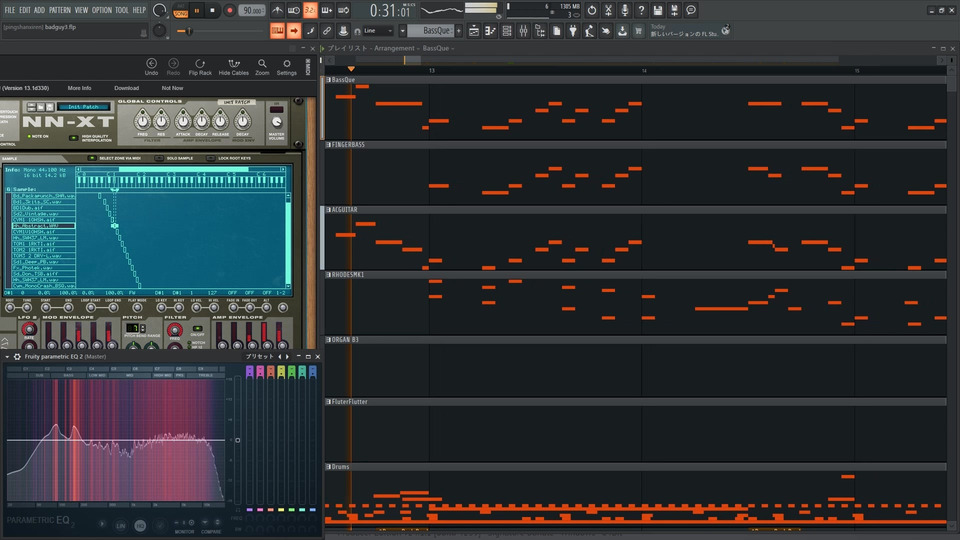Toggle the 3-2-1 countdown before recording

tap(310, 10)
